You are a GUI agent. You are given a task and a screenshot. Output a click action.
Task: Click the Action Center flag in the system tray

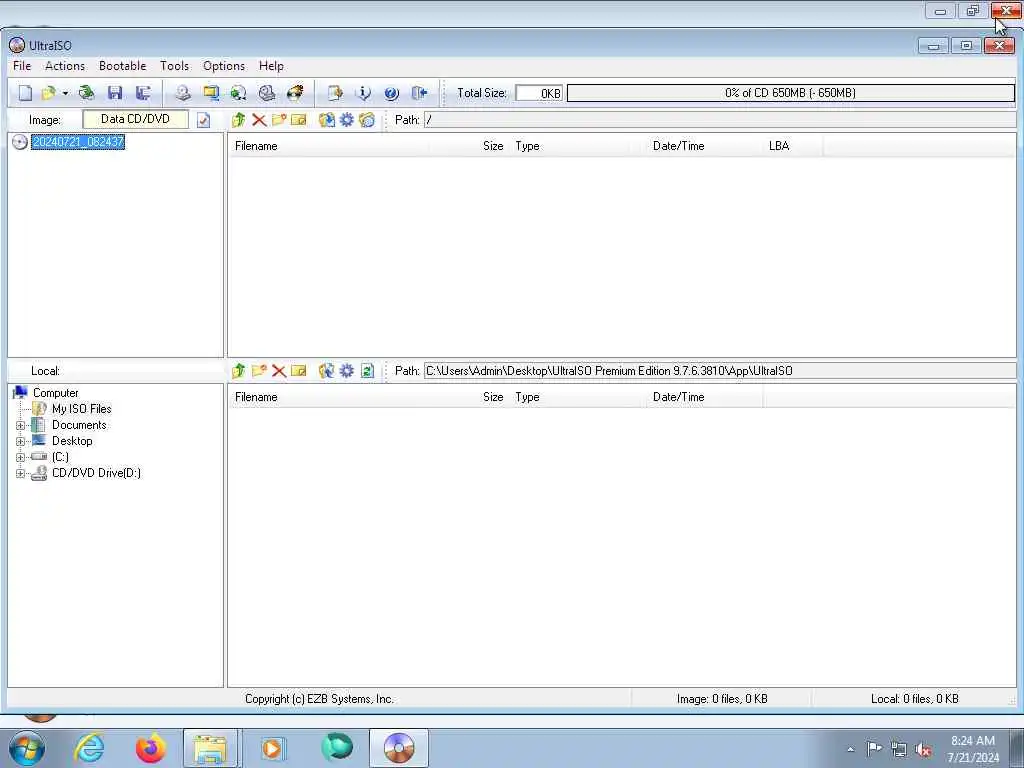coord(874,749)
